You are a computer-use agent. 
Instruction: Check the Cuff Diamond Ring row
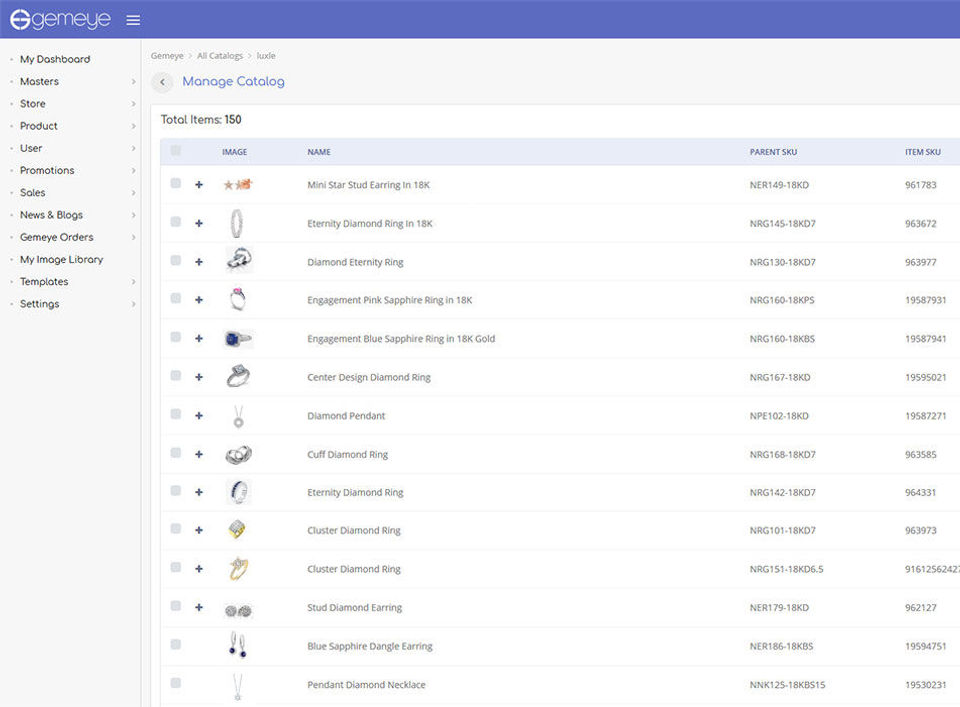[176, 452]
